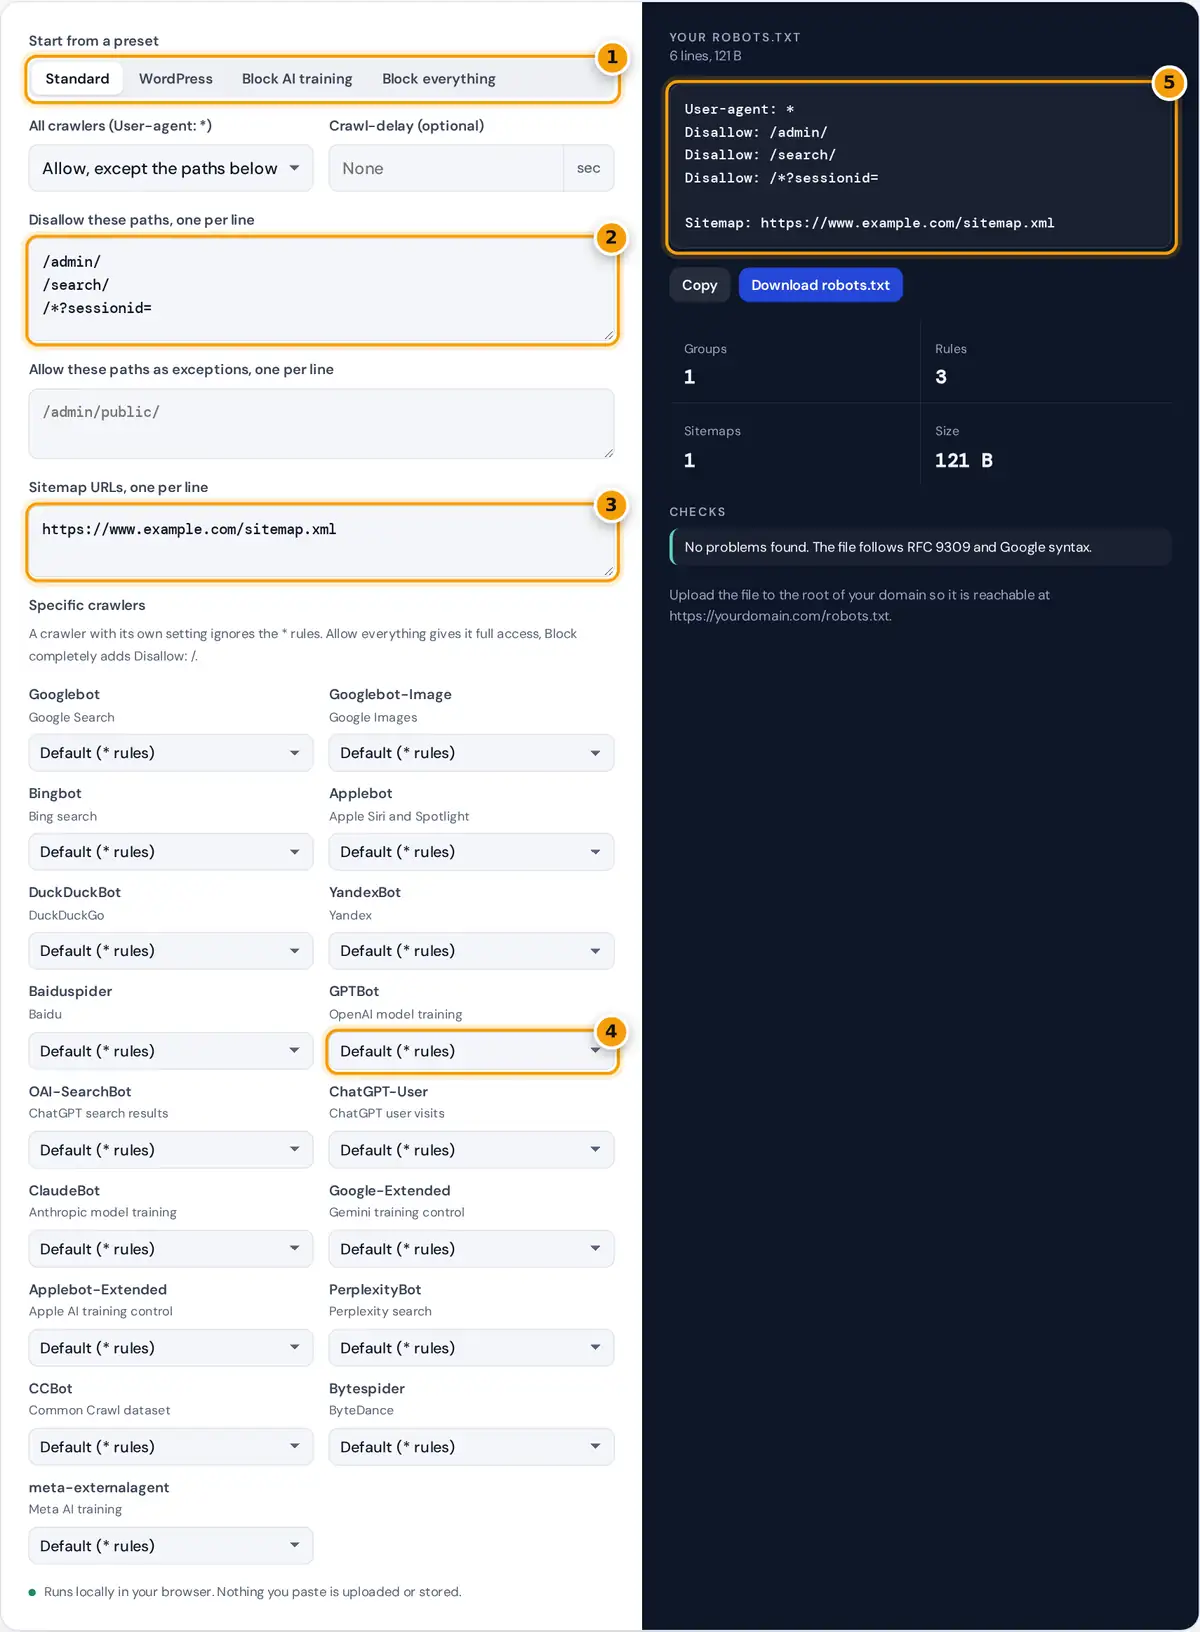Expand the ChatGPT-User rules dropdown
1200x1632 pixels.
[472, 1150]
